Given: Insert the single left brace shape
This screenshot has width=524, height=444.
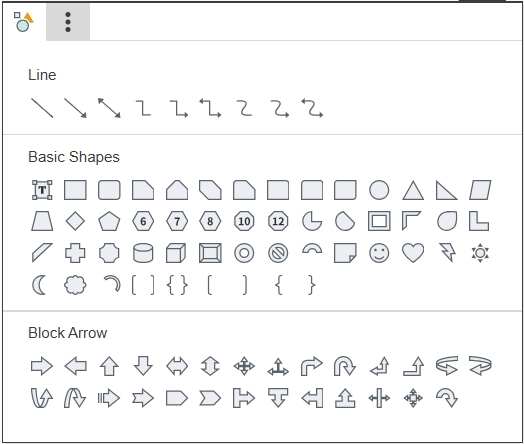Looking at the screenshot, I should [279, 285].
